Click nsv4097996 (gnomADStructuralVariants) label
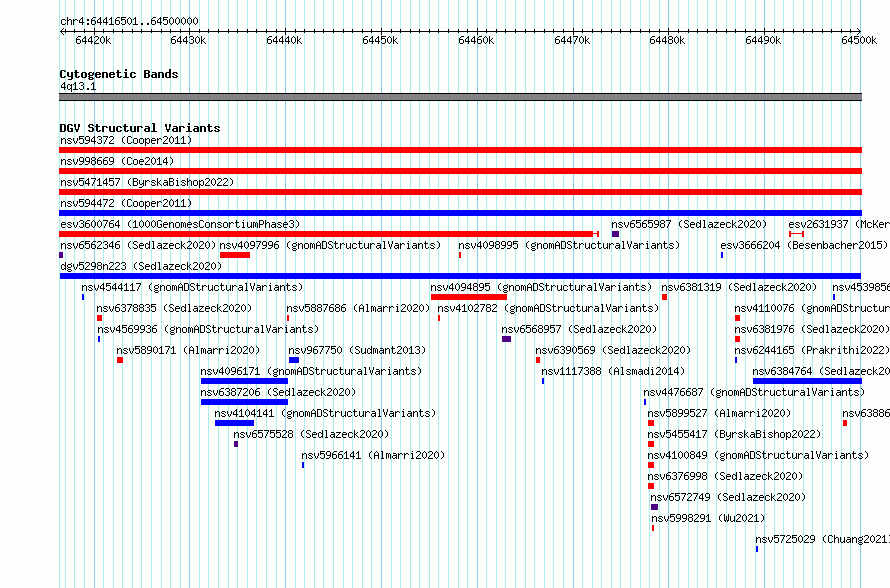The width and height of the screenshot is (890, 588). pos(330,245)
